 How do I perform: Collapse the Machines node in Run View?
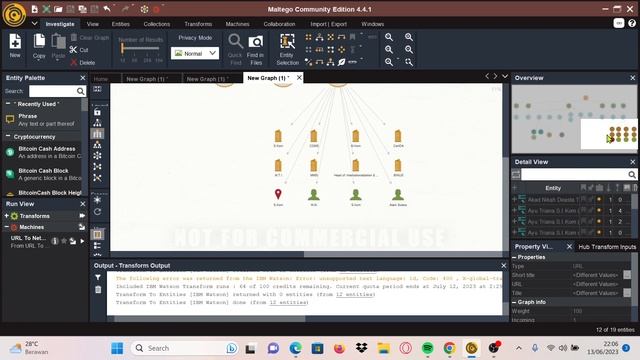[7, 227]
